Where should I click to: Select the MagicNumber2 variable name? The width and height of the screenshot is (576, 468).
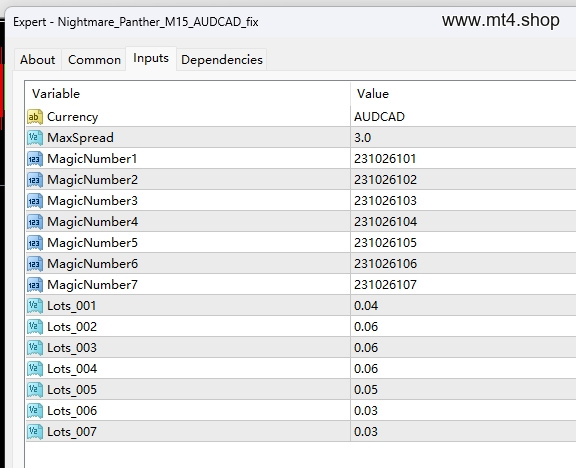(93, 180)
